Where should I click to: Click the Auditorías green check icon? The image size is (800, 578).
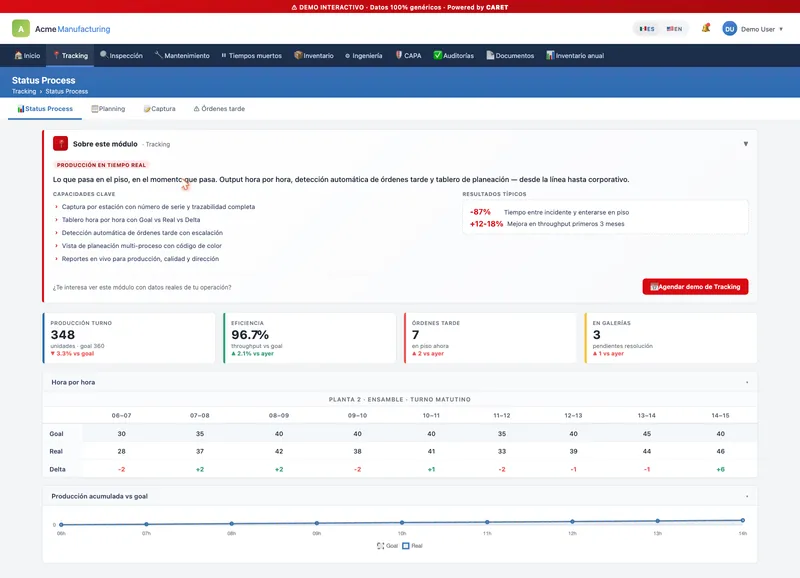click(x=437, y=55)
